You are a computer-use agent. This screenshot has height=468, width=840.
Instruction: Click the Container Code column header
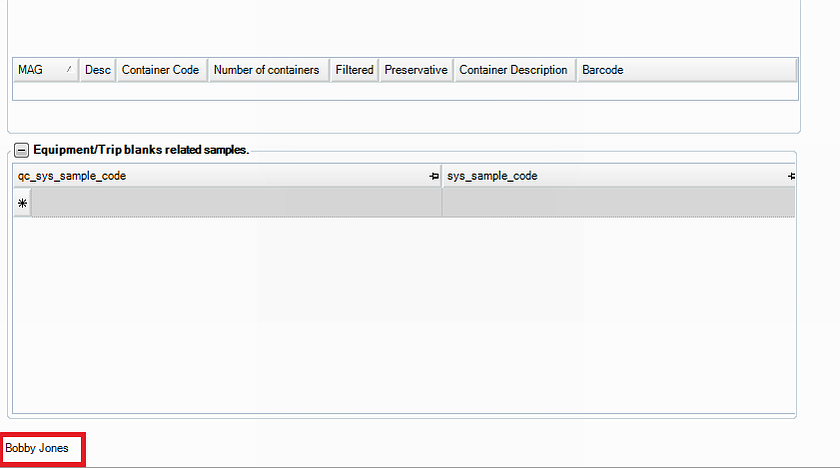click(160, 70)
